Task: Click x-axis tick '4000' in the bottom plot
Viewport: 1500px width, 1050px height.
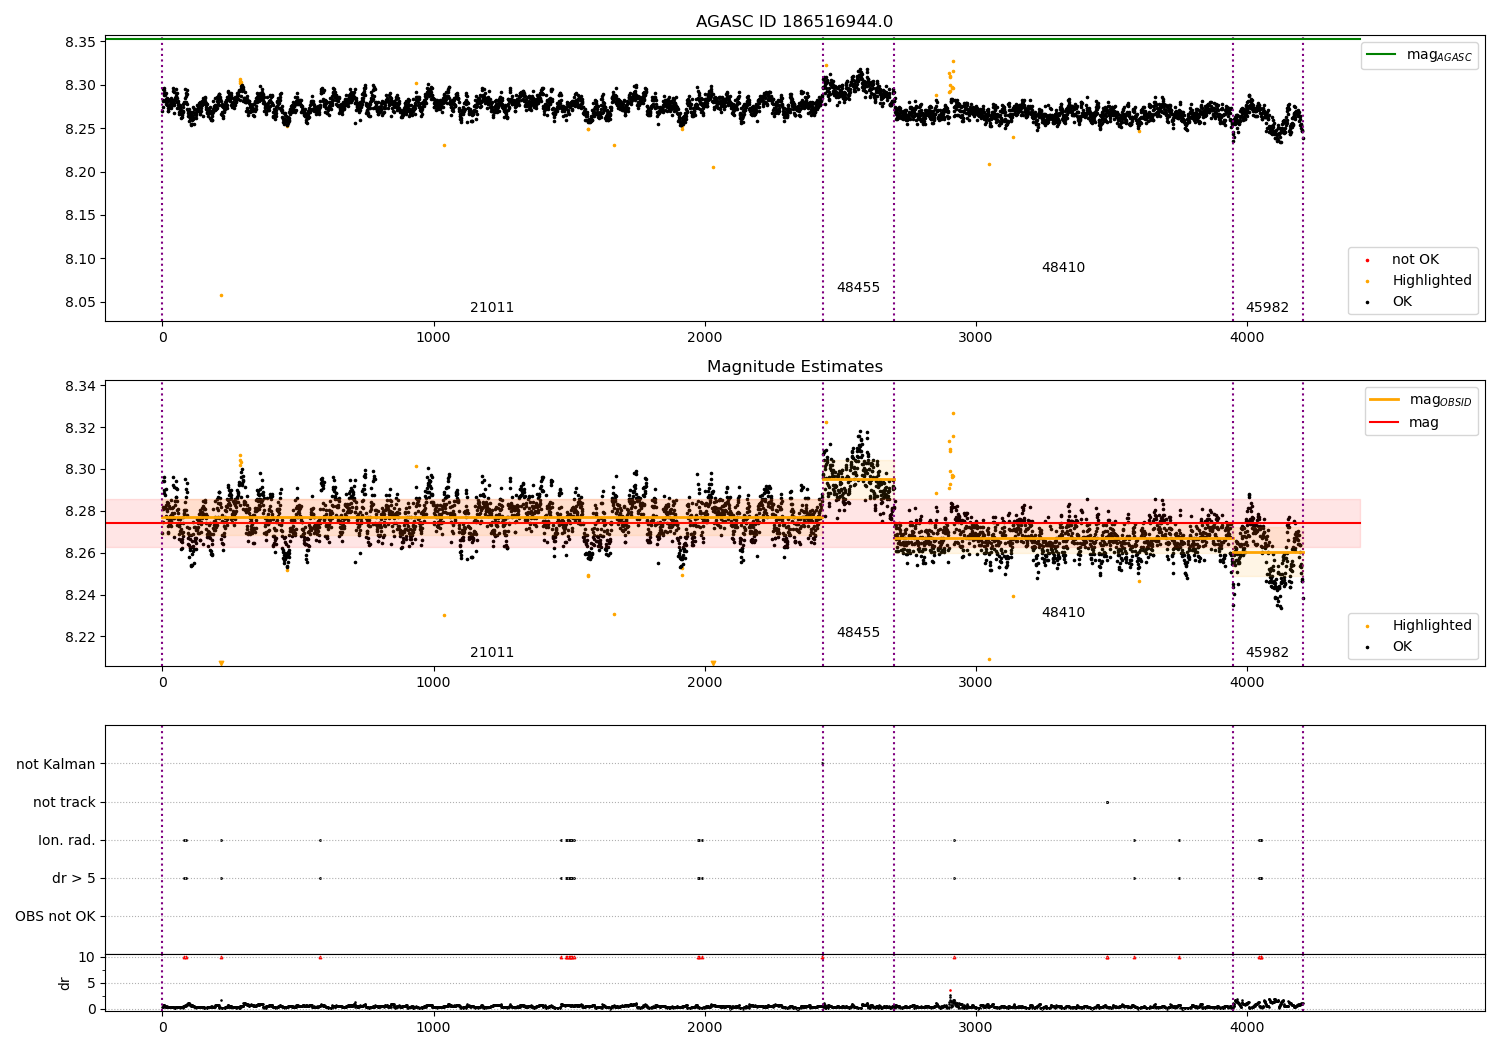Action: tap(1246, 1027)
